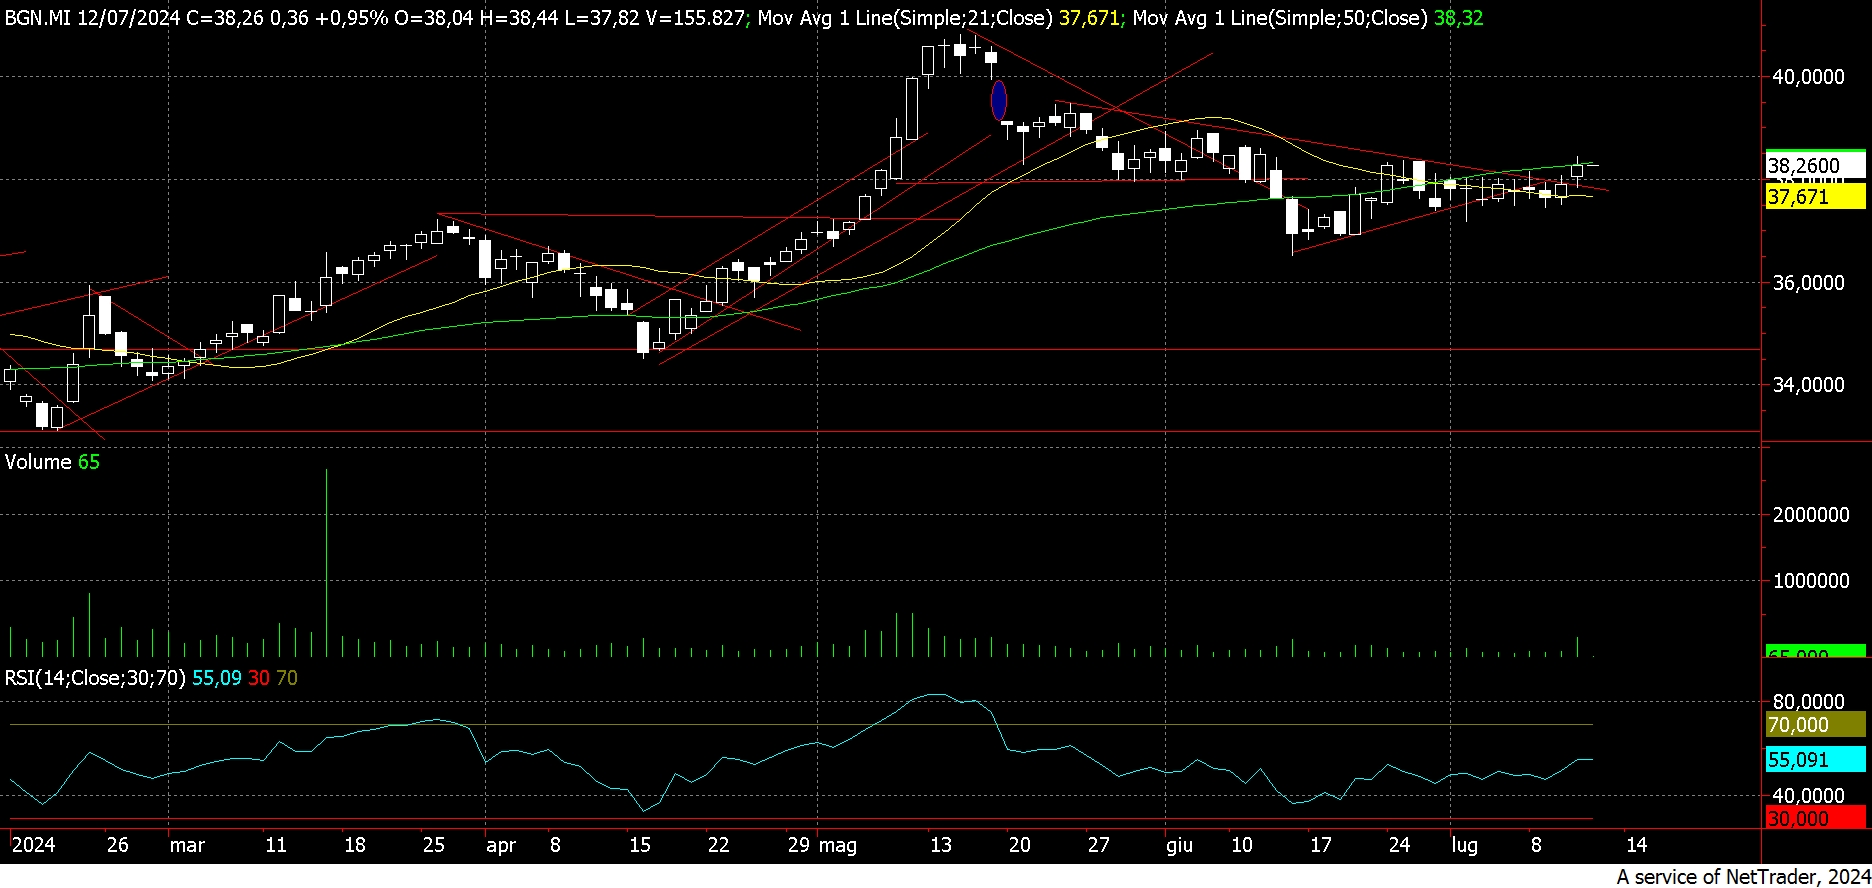Click the mar month label on time axis
The width and height of the screenshot is (1872, 888).
click(187, 845)
